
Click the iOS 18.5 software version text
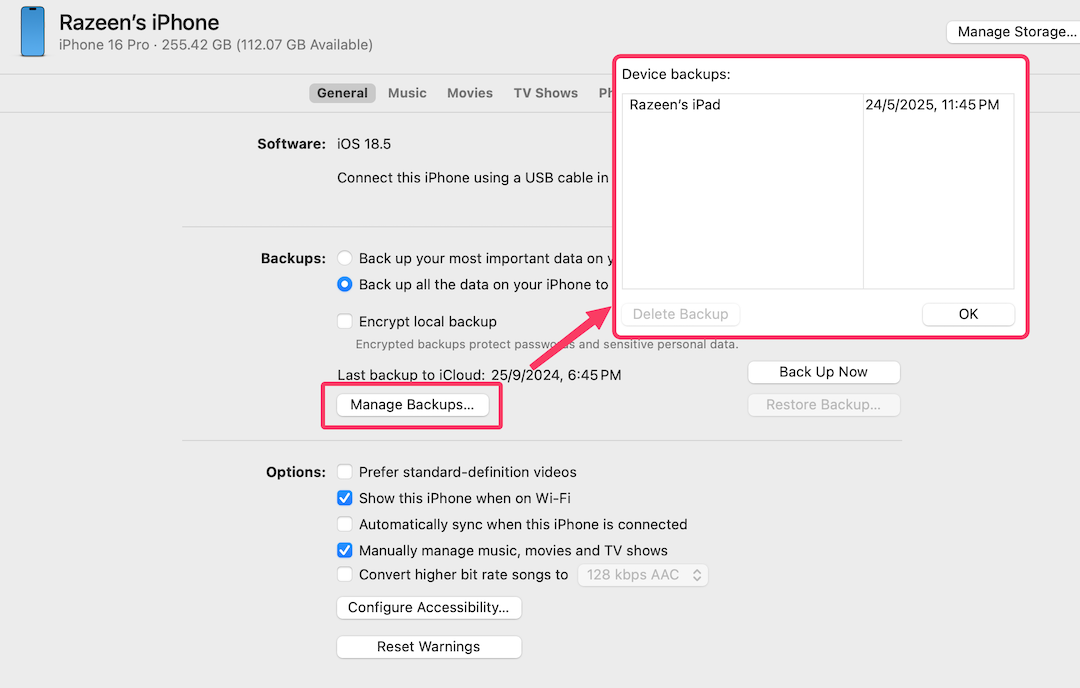[x=364, y=144]
